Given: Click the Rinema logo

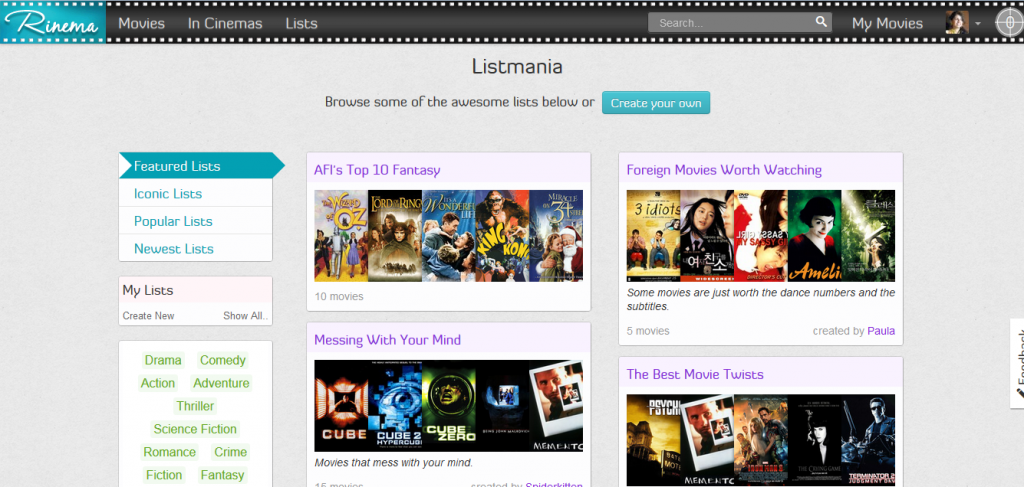Looking at the screenshot, I should coord(54,23).
